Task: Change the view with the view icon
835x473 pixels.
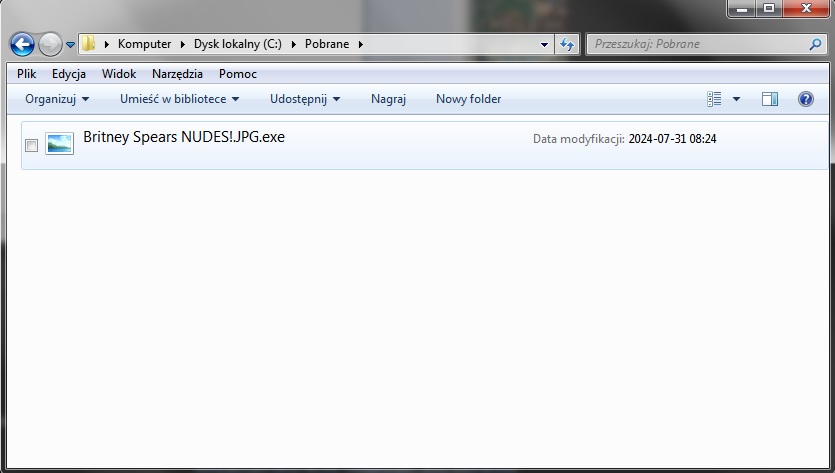Action: (x=714, y=99)
